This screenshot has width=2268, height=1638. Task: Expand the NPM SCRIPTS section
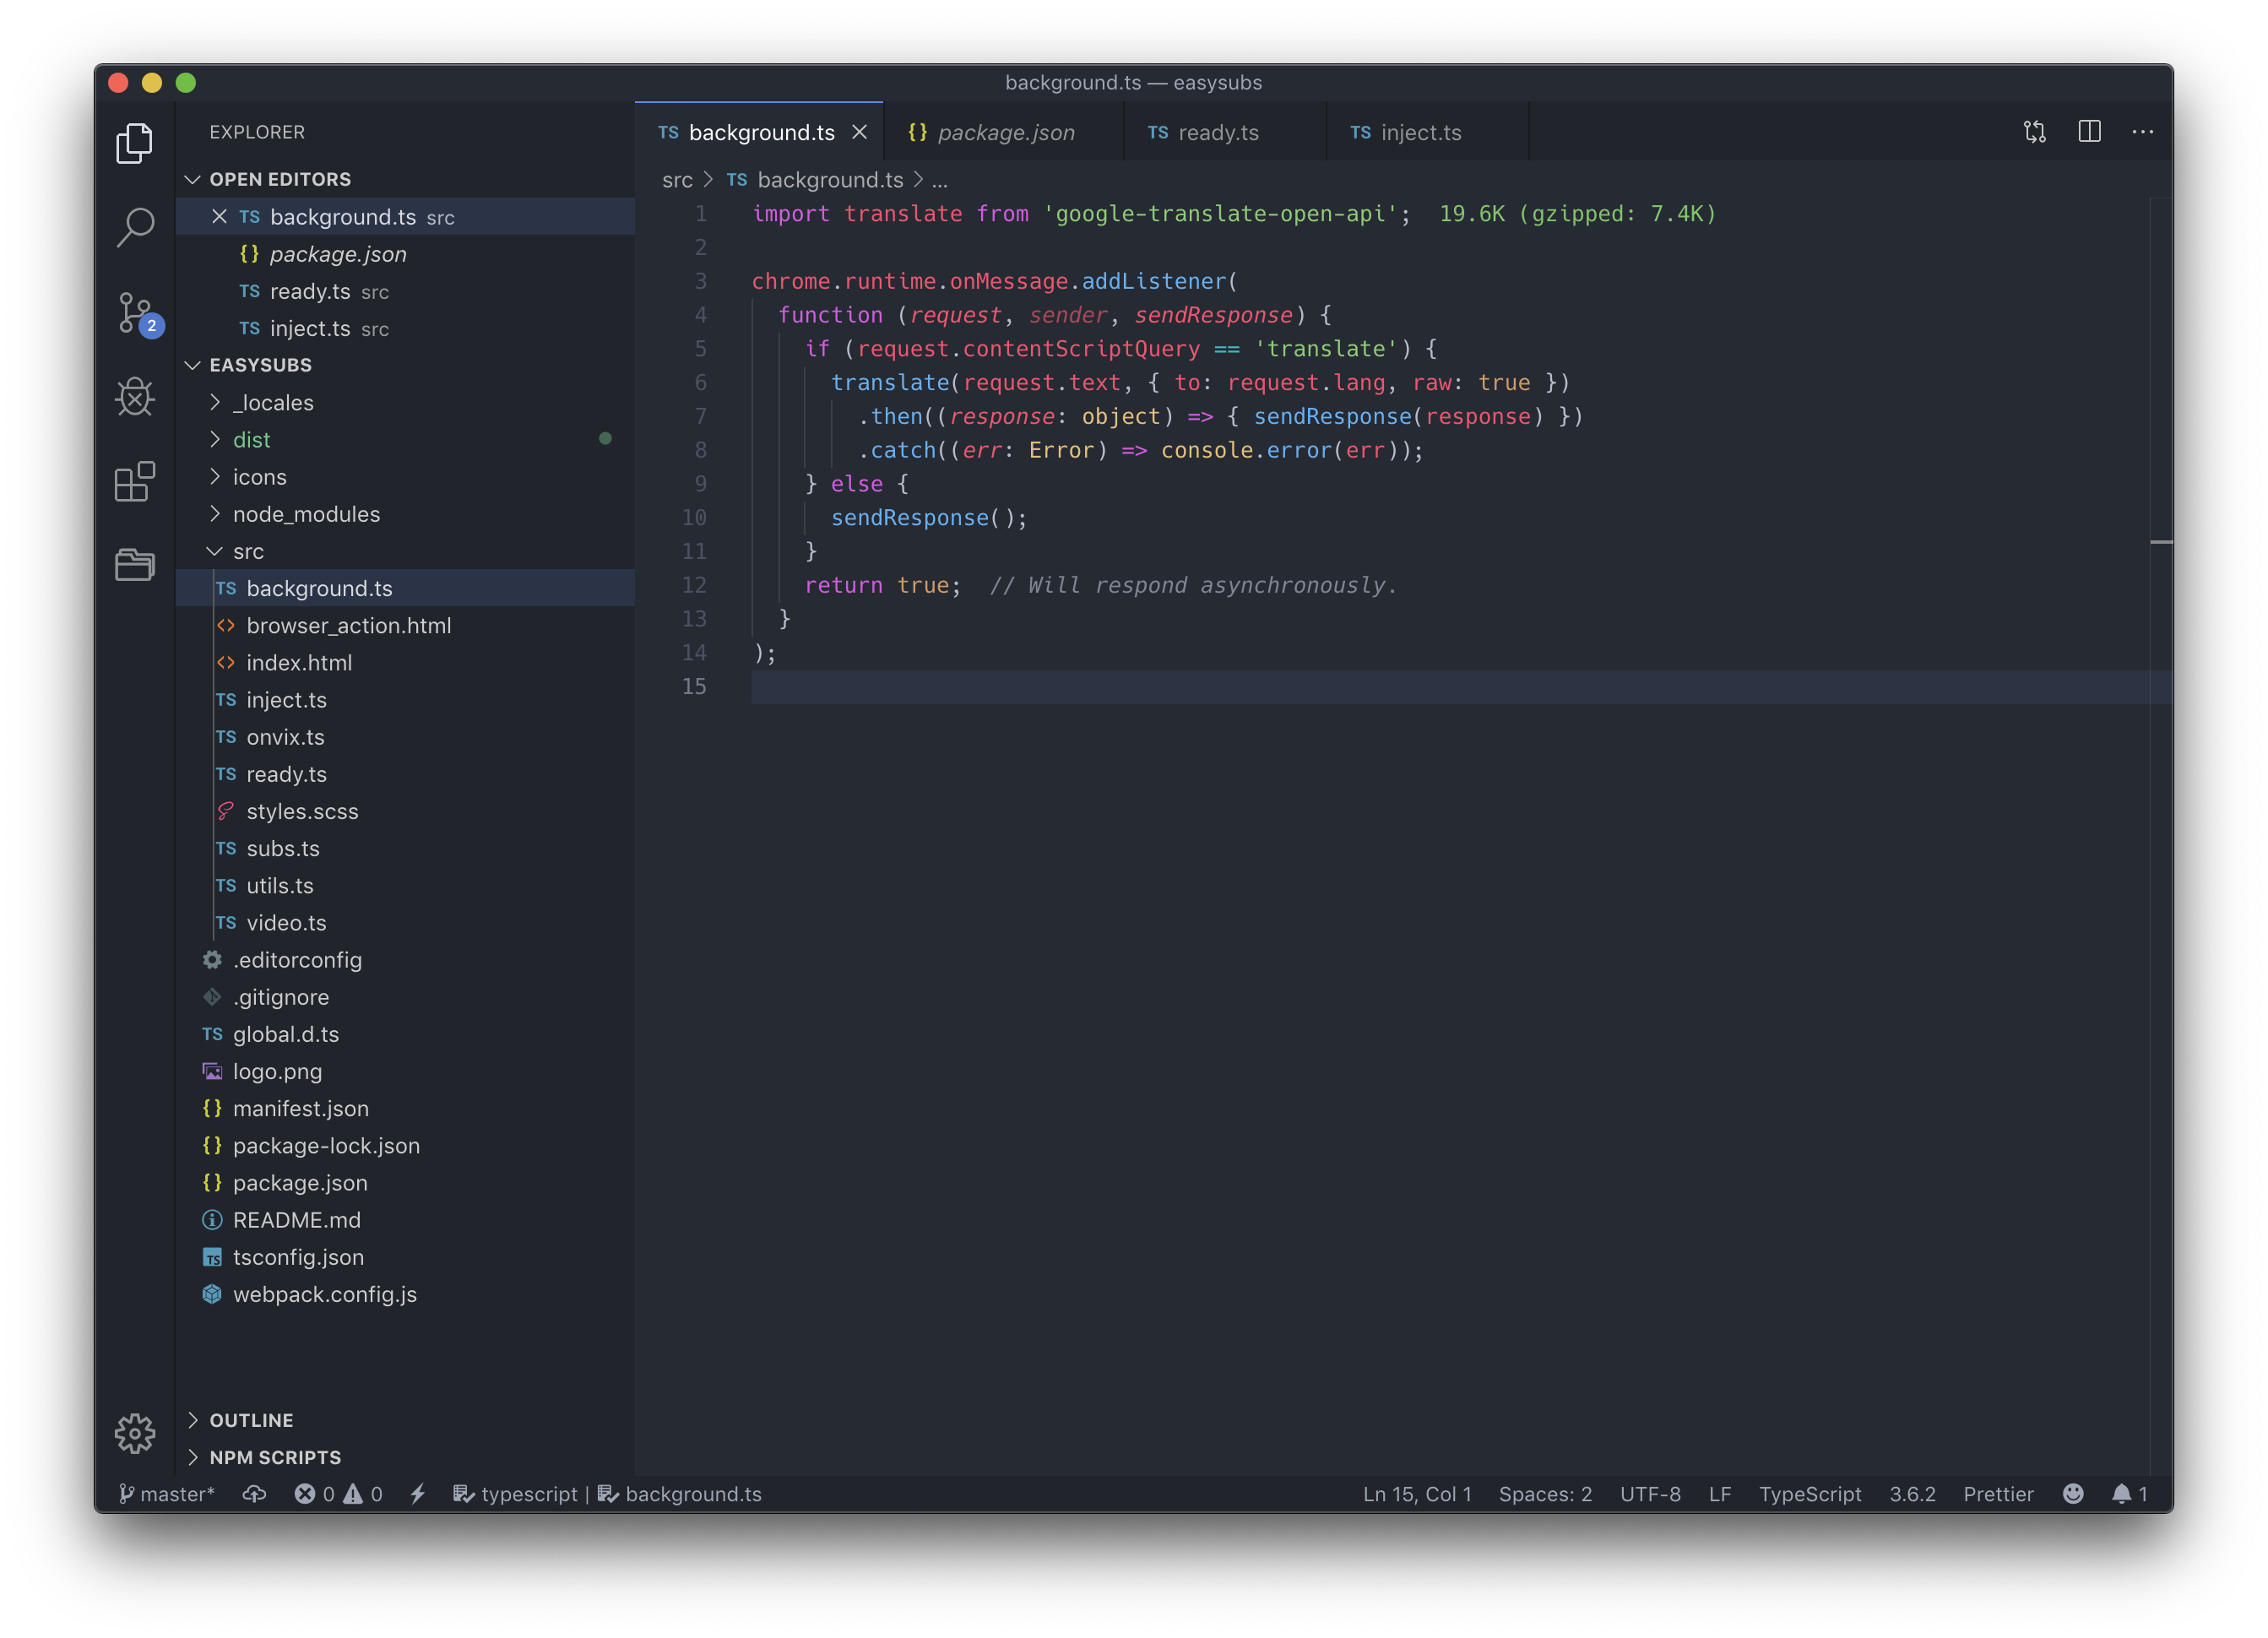tap(275, 1457)
